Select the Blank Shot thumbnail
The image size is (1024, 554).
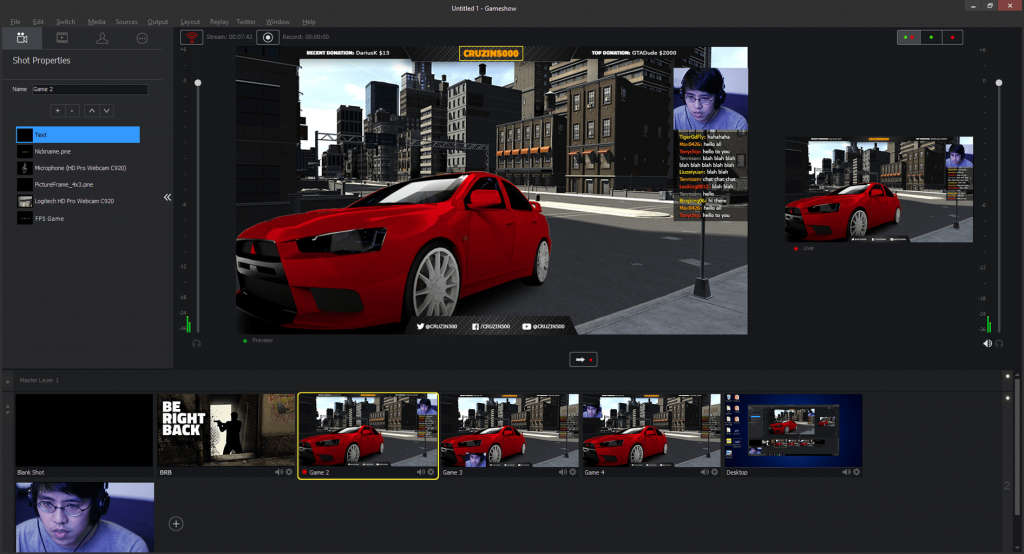84,430
